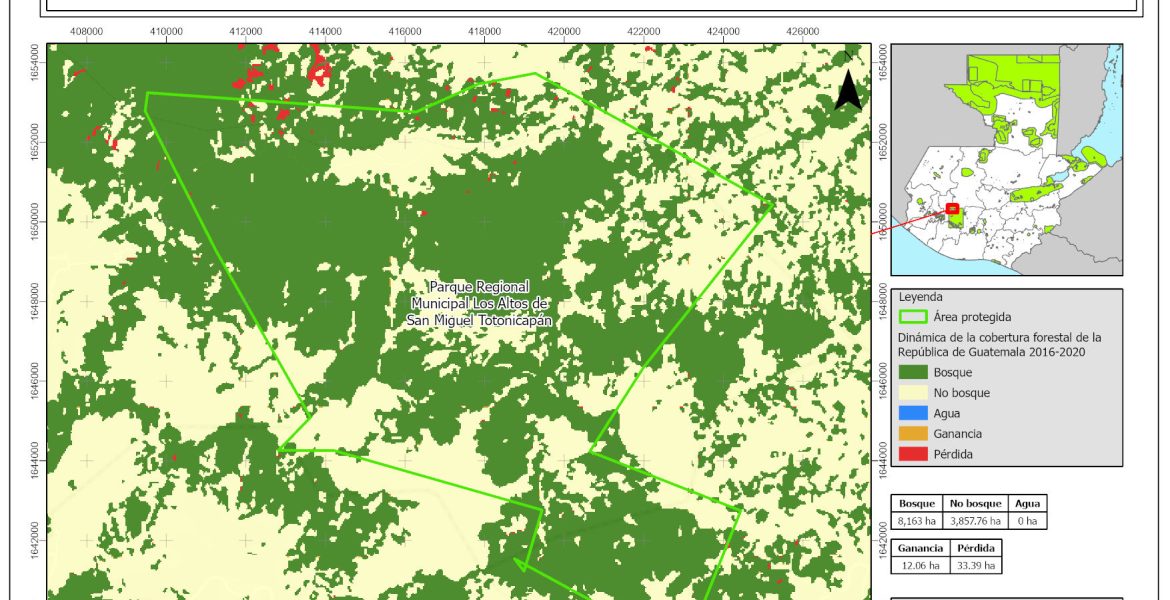This screenshot has width=1170, height=600.
Task: Click the red locator marker on inset map
Action: coord(951,208)
